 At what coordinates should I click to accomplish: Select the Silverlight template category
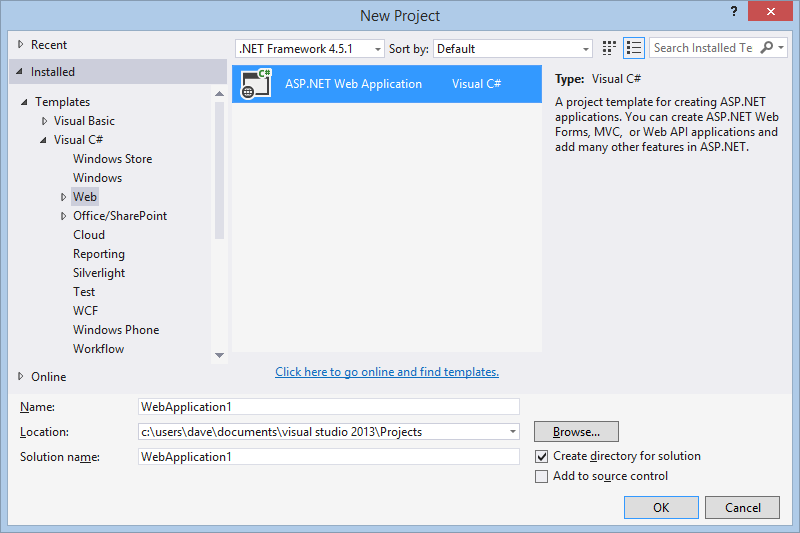99,273
